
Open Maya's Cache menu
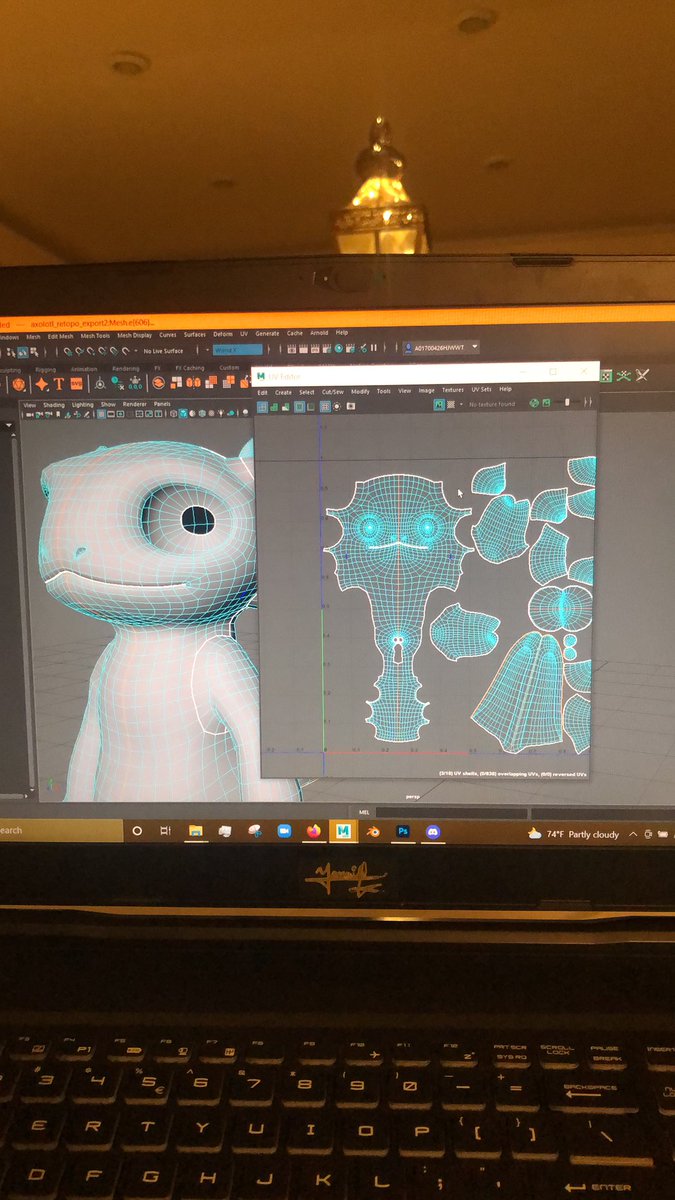[295, 333]
